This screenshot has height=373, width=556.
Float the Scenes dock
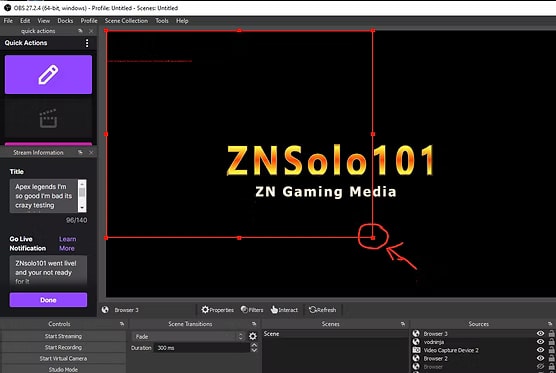click(x=403, y=324)
